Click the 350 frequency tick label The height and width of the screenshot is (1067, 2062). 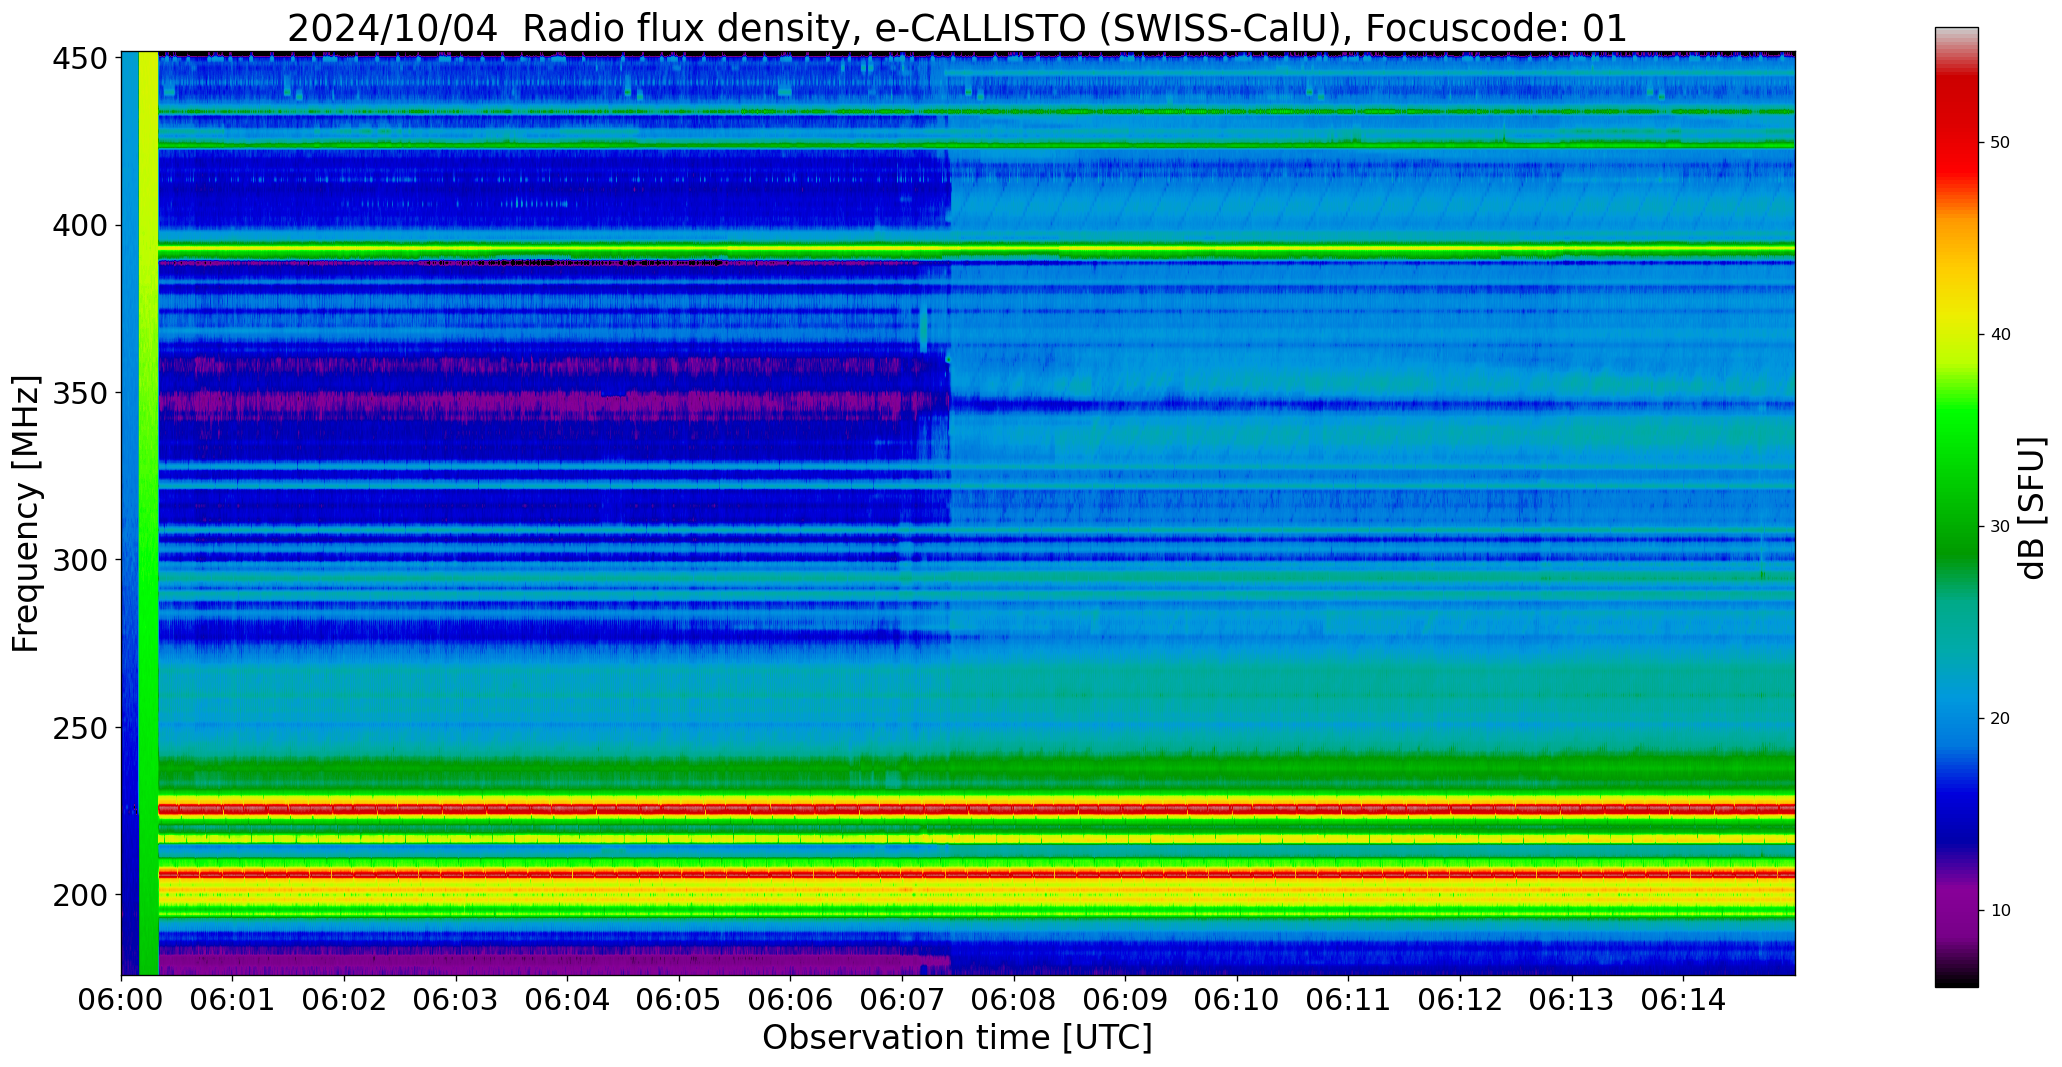tap(80, 393)
